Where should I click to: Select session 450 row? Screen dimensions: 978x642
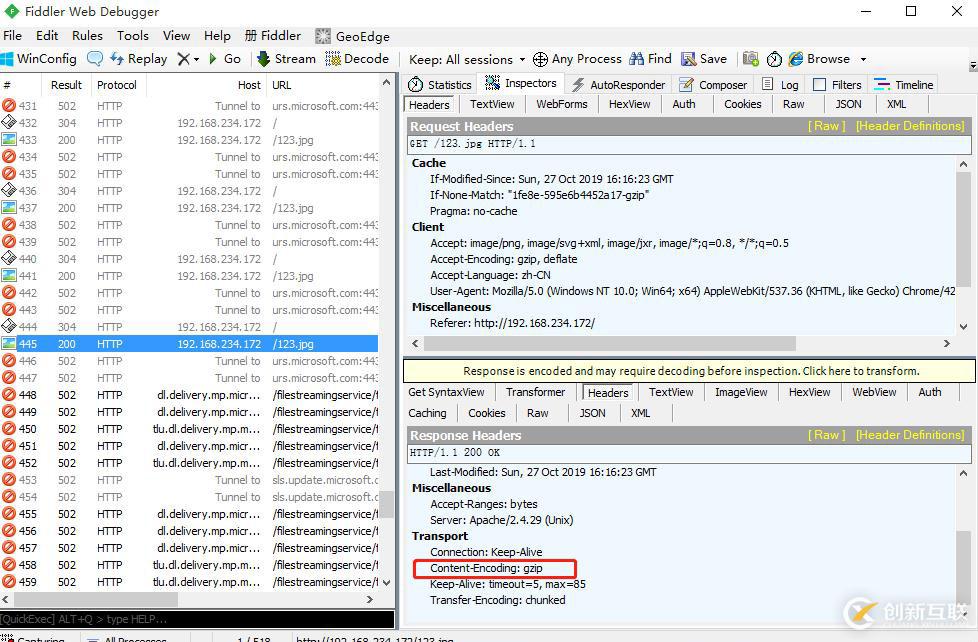[x=189, y=429]
